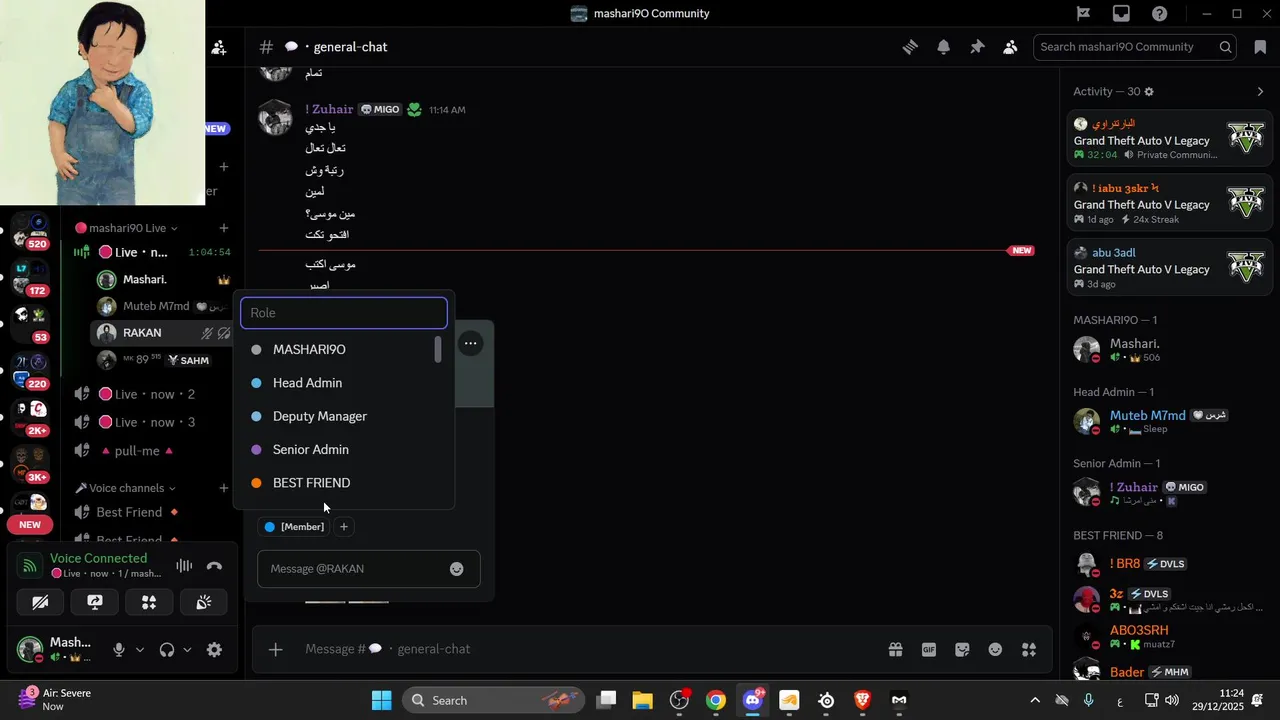Screen dimensions: 1280x720
Task: Expand the Activity panel chevron
Action: tap(1260, 92)
